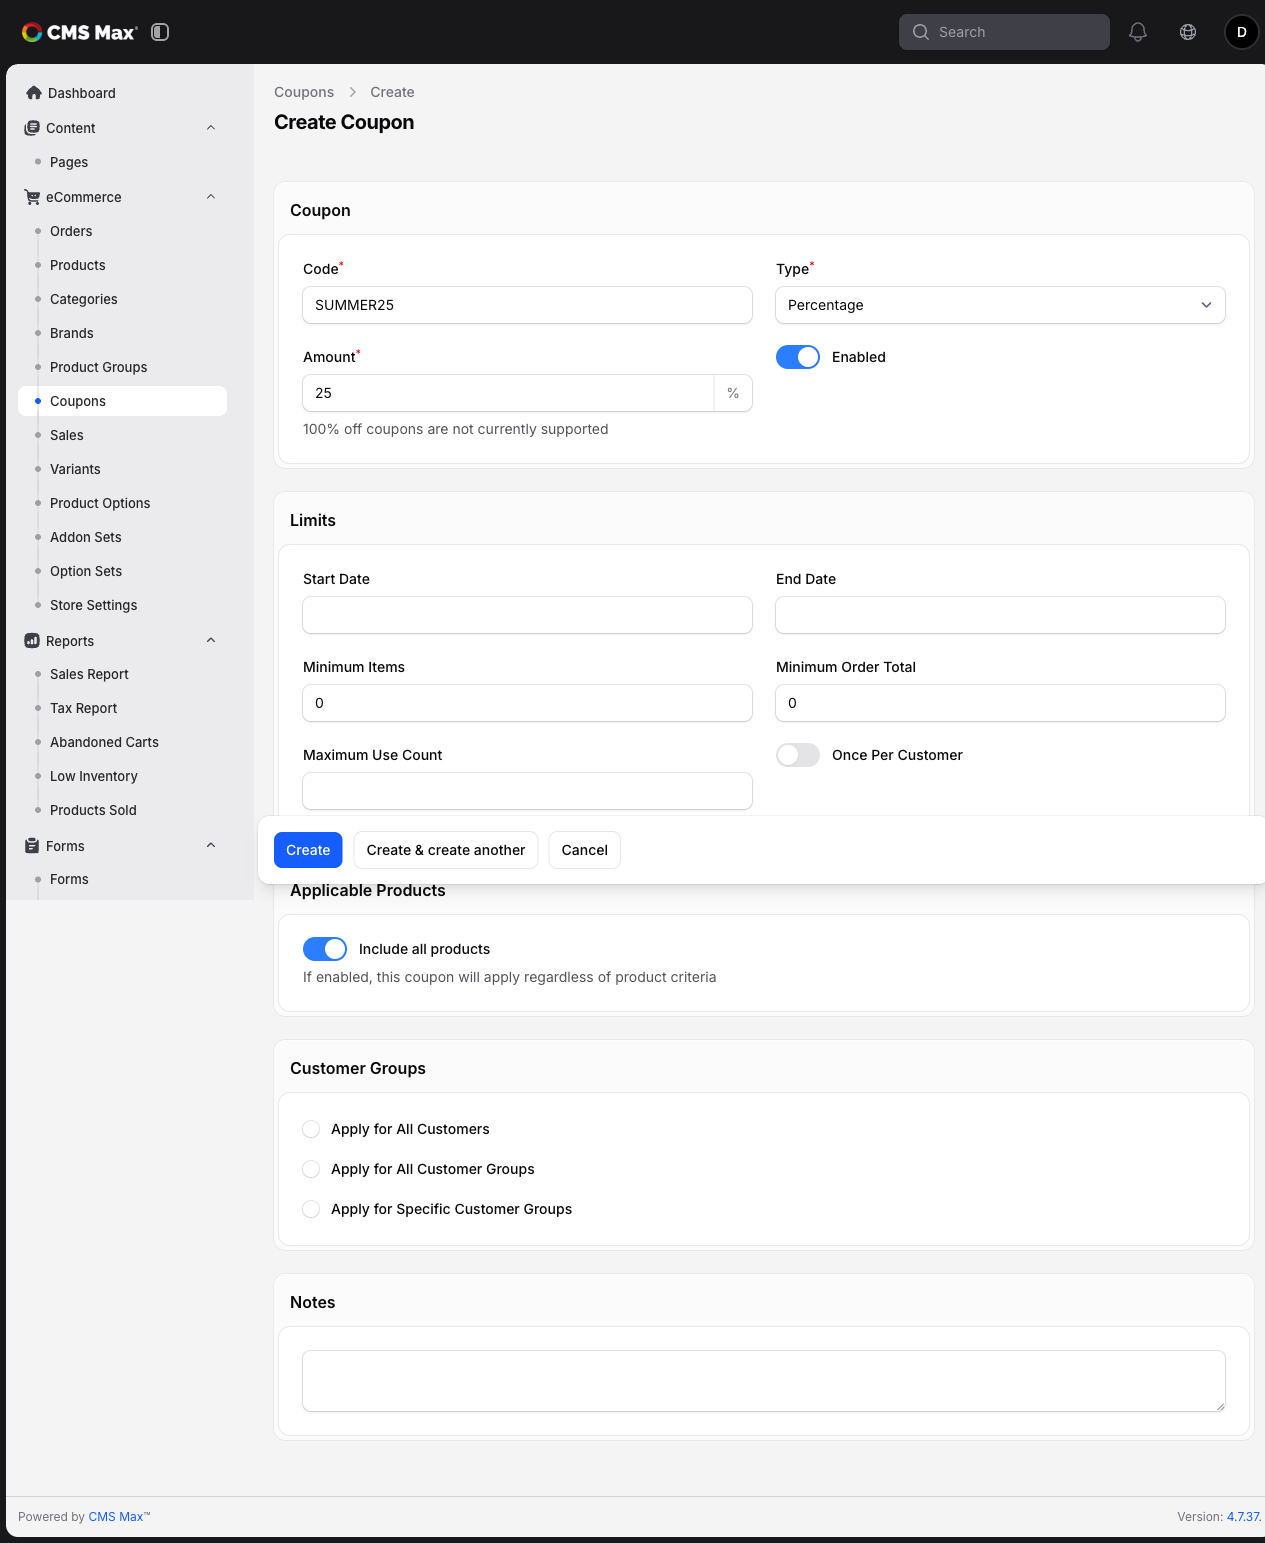Cancel coupon creation
Screen dimensions: 1265x1543
tap(585, 850)
